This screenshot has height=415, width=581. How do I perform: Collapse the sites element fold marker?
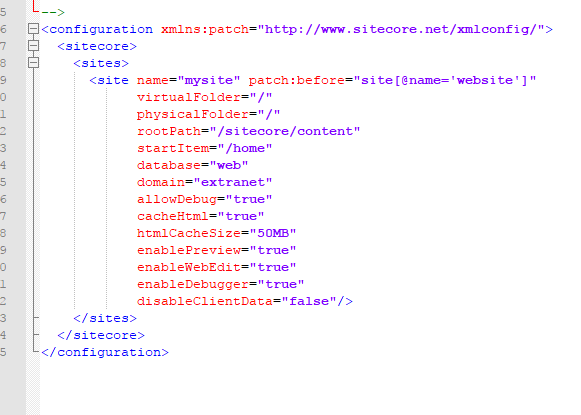tap(33, 63)
